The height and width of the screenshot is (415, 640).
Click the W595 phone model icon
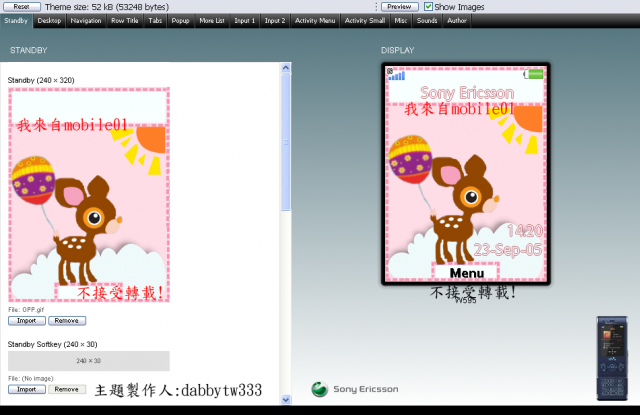tap(612, 358)
